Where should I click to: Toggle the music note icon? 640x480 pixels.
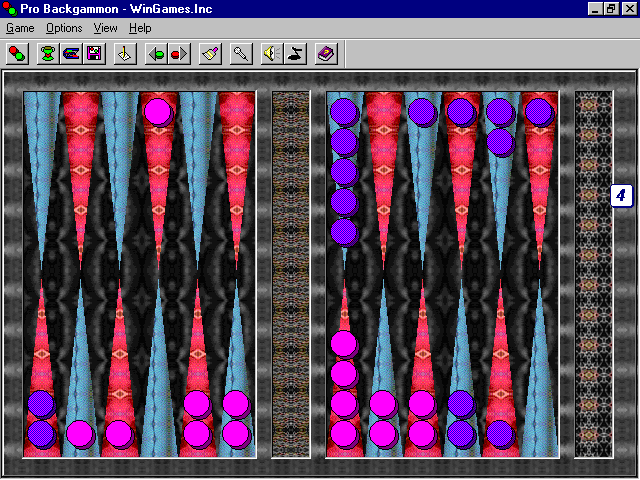[x=295, y=54]
